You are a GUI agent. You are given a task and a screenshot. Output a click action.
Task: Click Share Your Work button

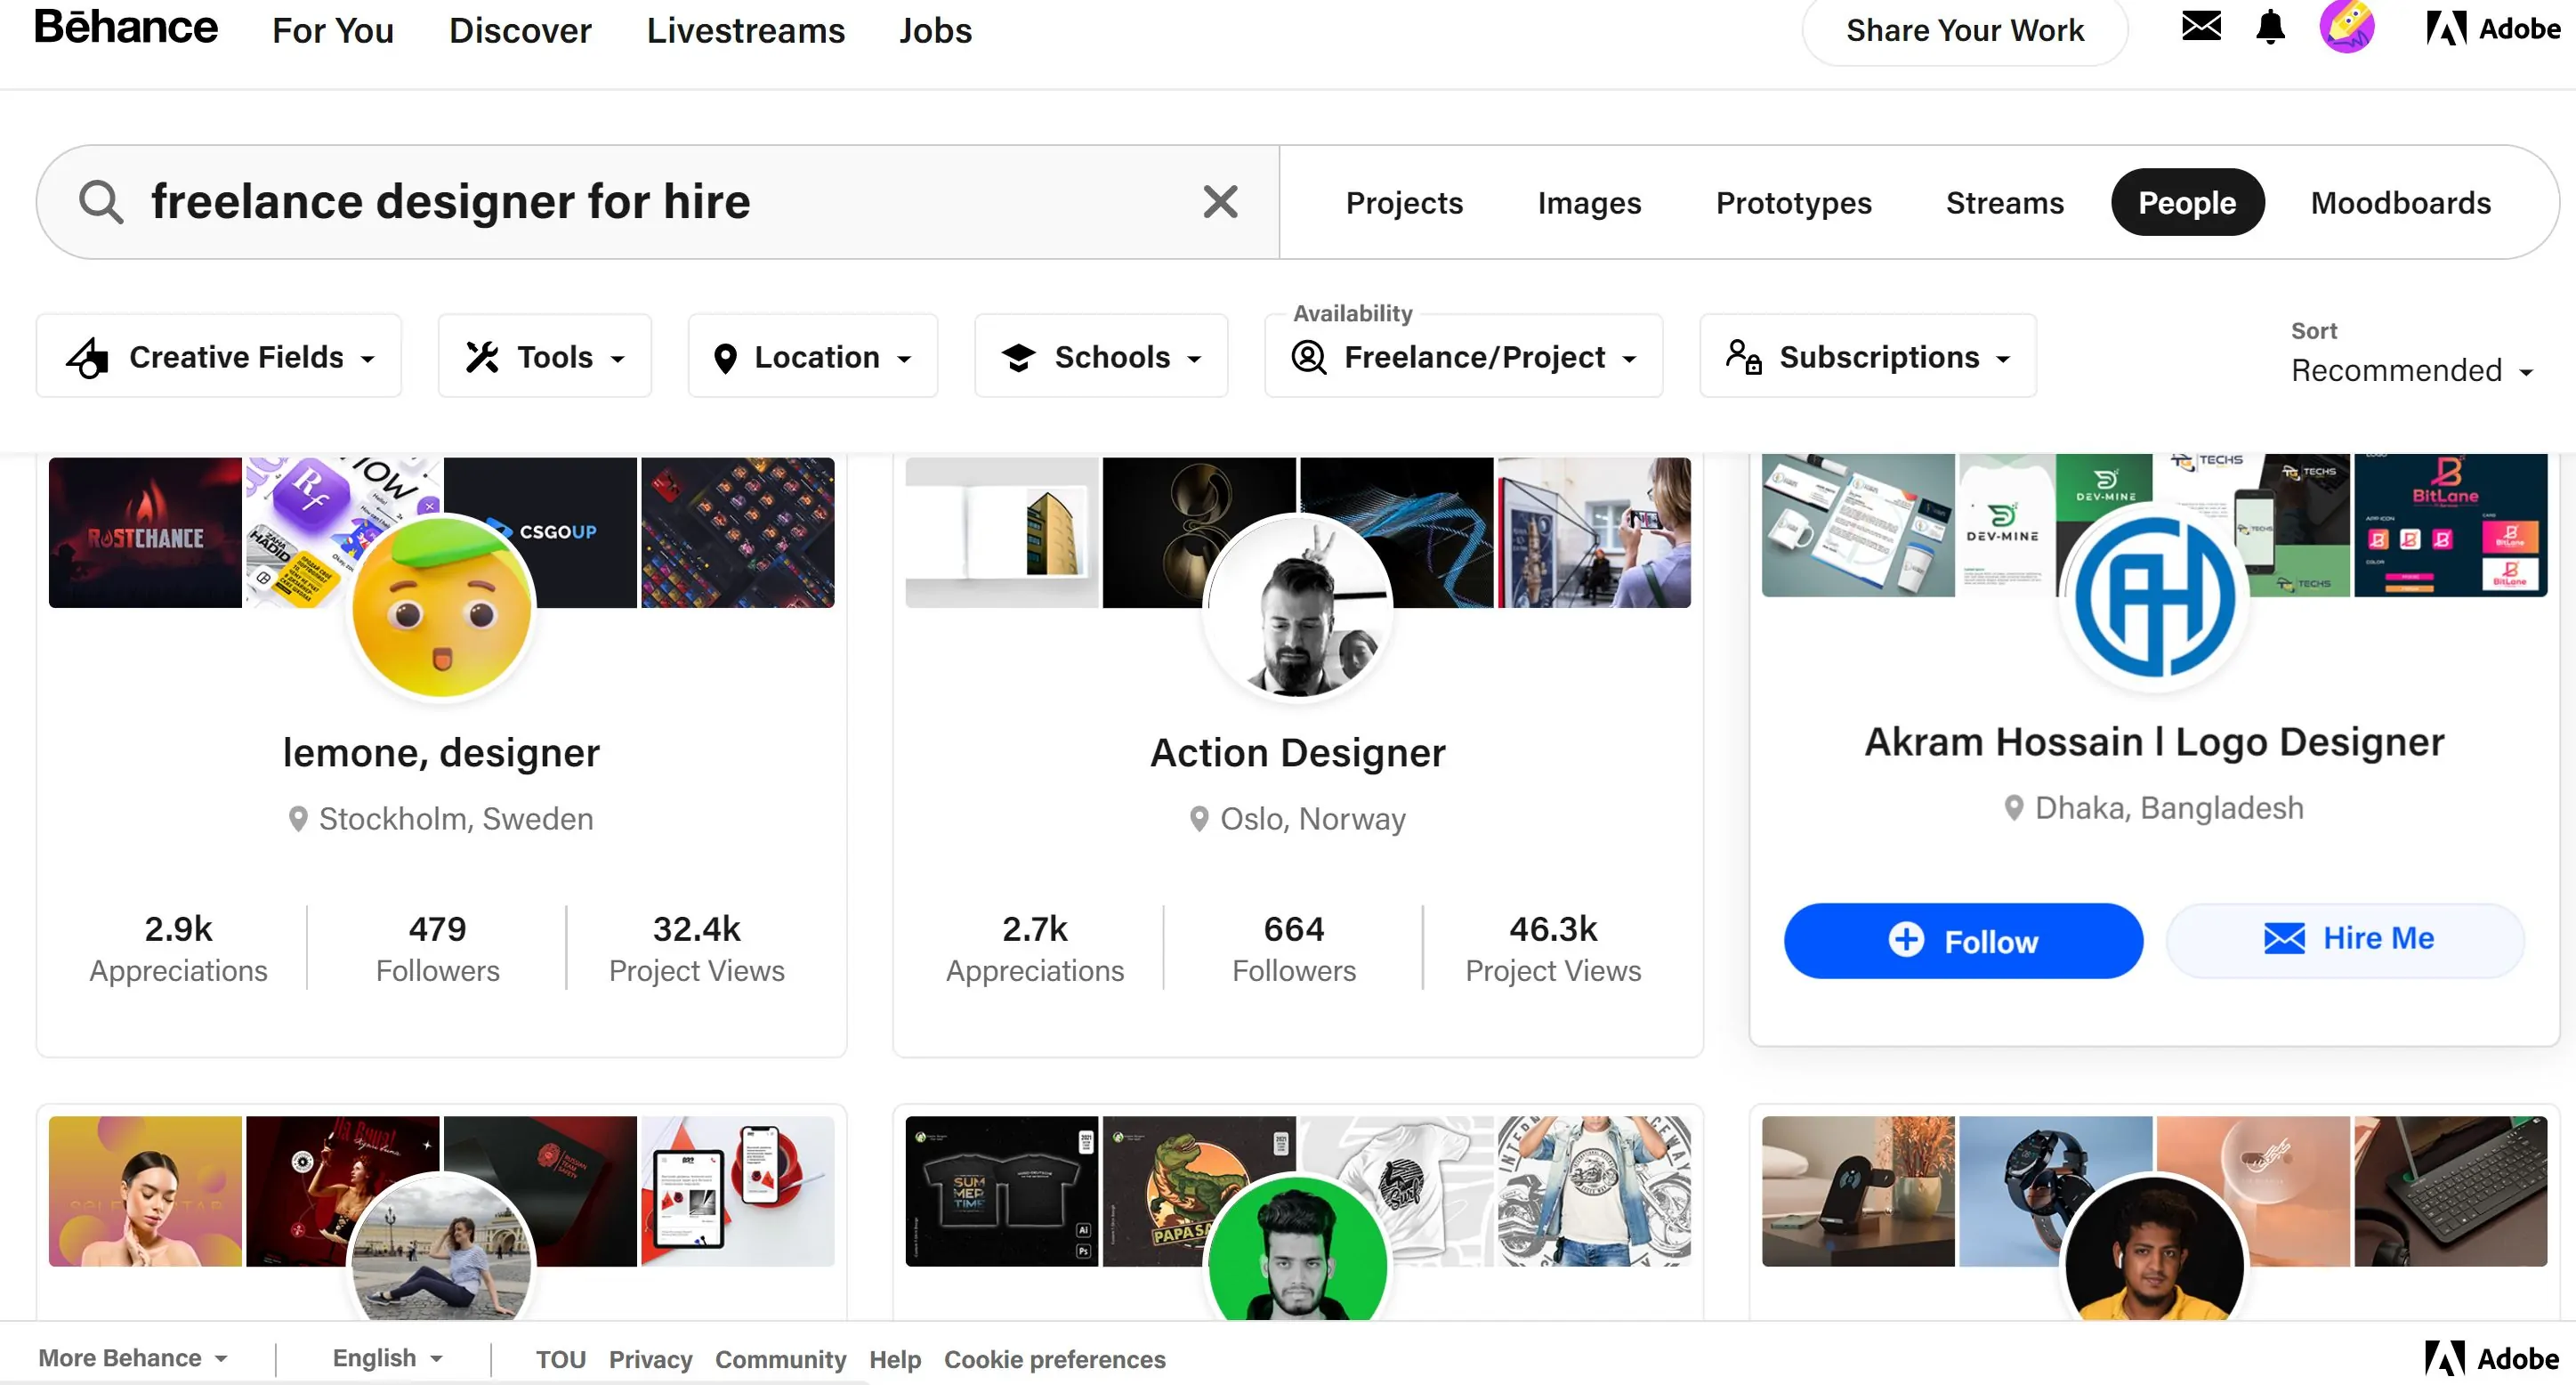[1966, 29]
